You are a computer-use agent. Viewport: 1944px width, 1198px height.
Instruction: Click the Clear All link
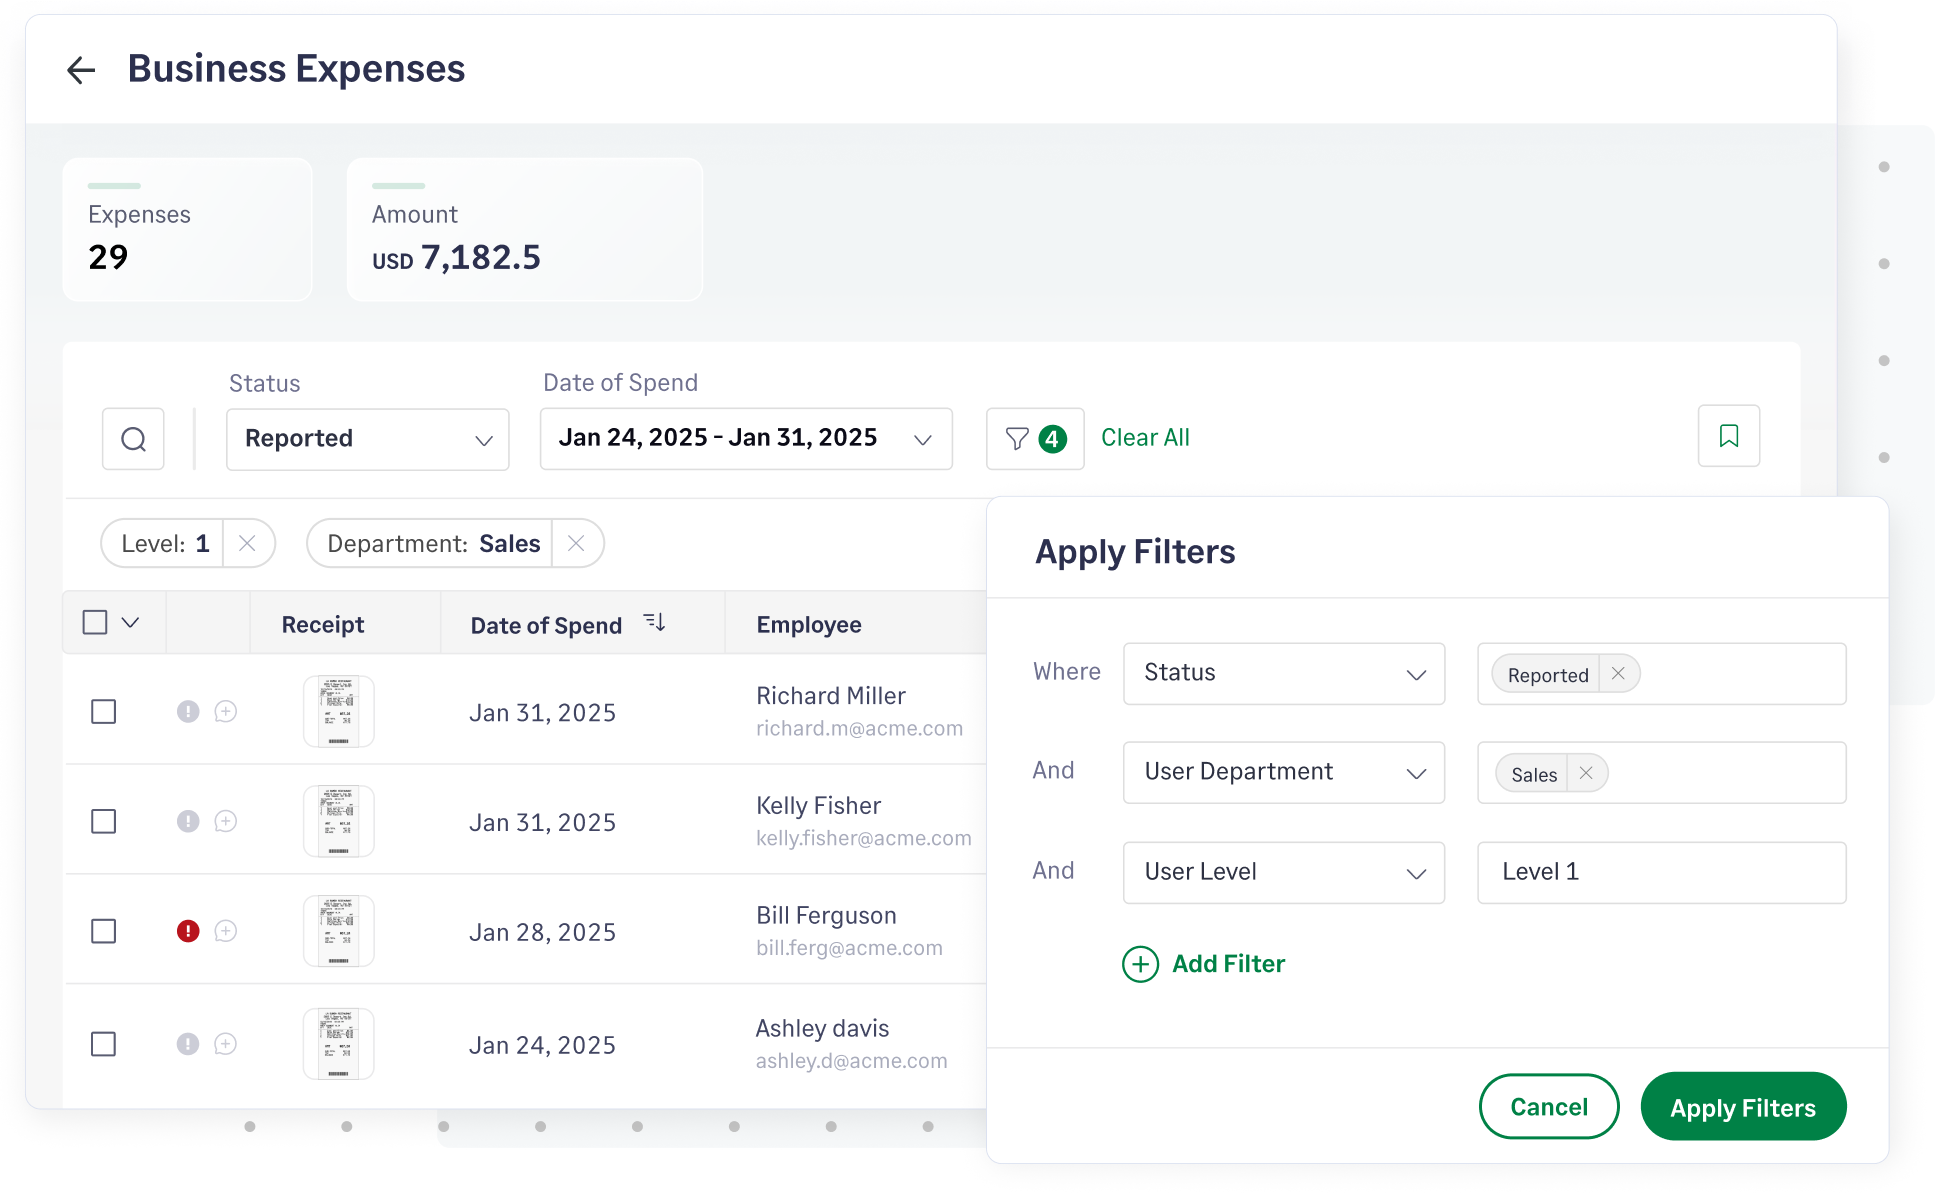1145,438
